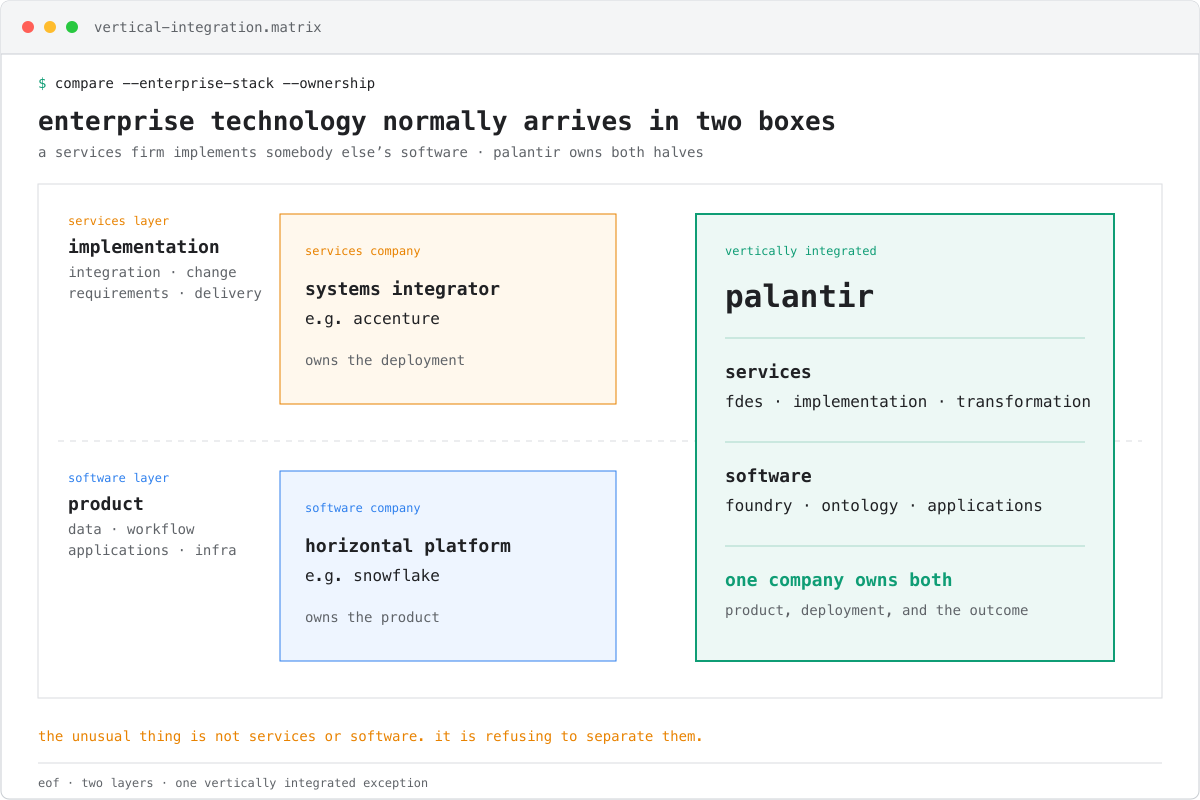1200x800 pixels.
Task: Click the red close window button
Action: tap(28, 27)
